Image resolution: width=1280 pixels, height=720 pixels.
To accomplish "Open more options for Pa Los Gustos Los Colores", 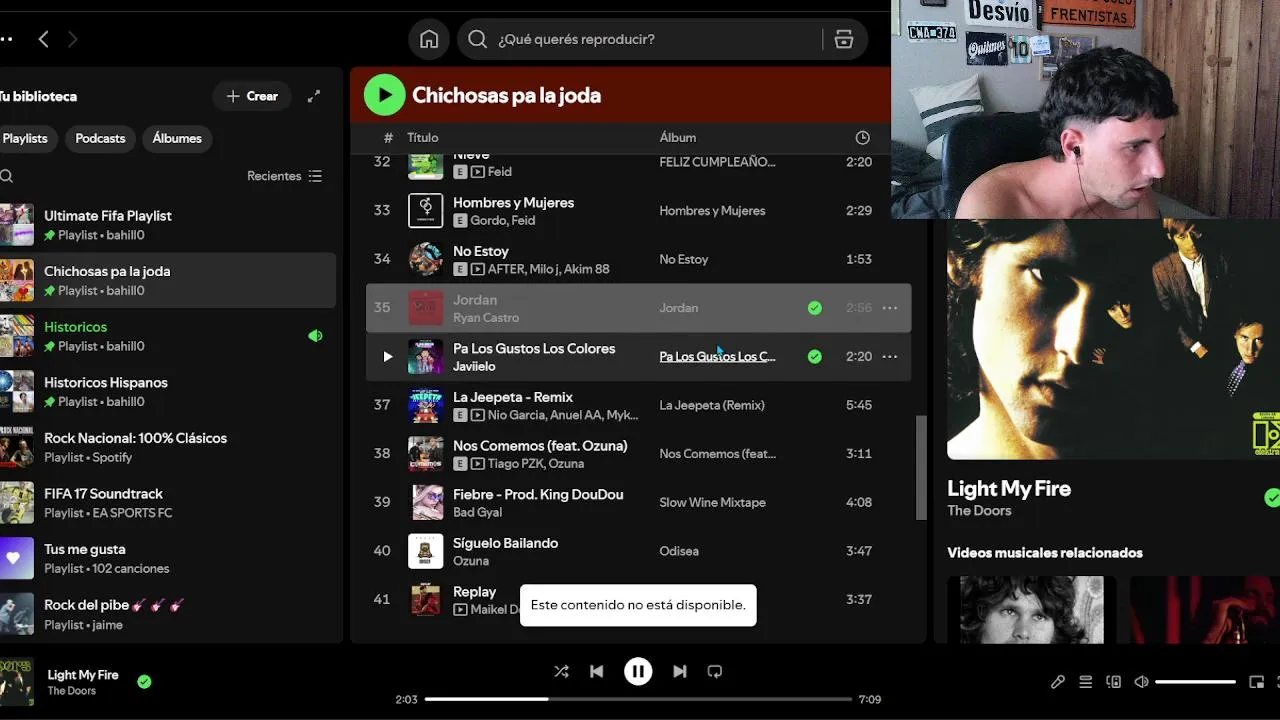I will click(x=889, y=356).
